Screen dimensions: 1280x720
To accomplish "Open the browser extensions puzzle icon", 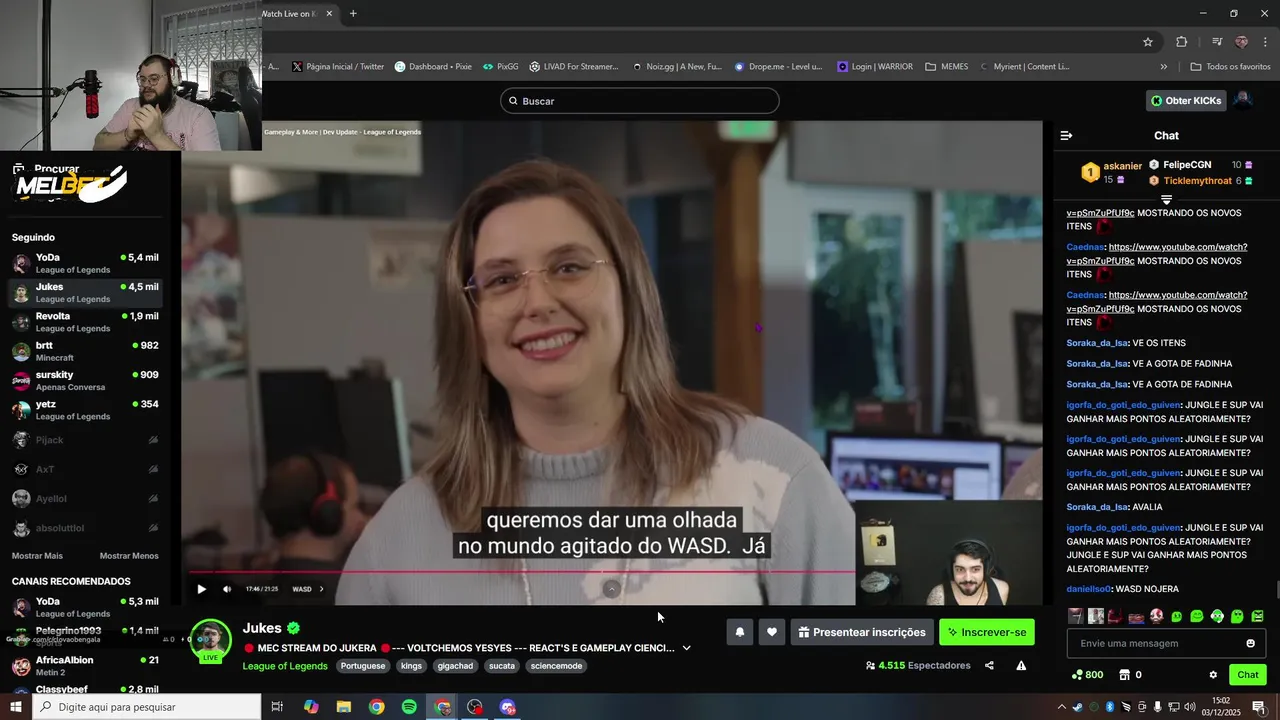I will (1181, 42).
